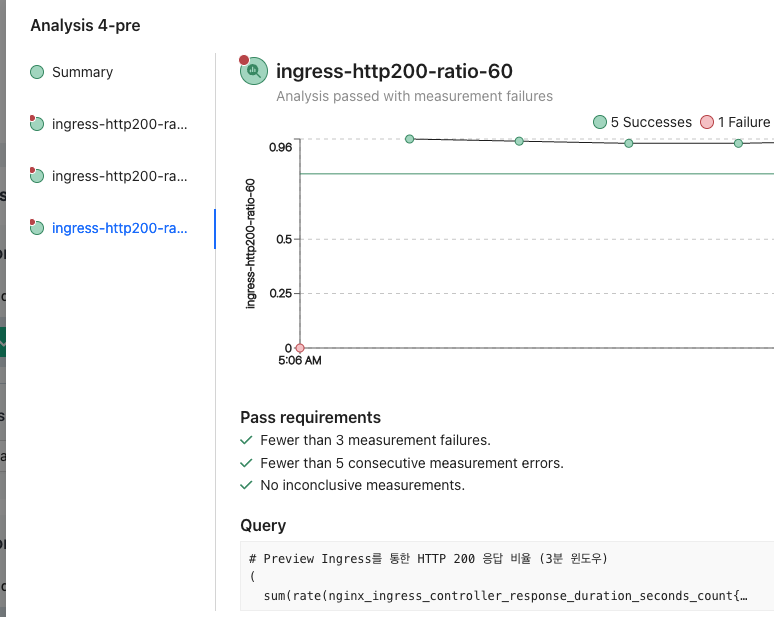Click the 5:06 AM axis label
The image size is (774, 617).
pos(300,360)
